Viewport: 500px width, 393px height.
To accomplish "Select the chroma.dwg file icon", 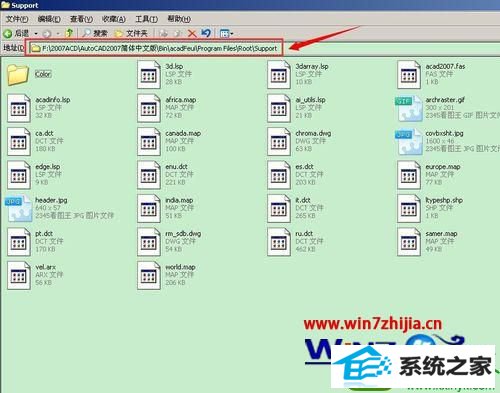I will point(279,141).
